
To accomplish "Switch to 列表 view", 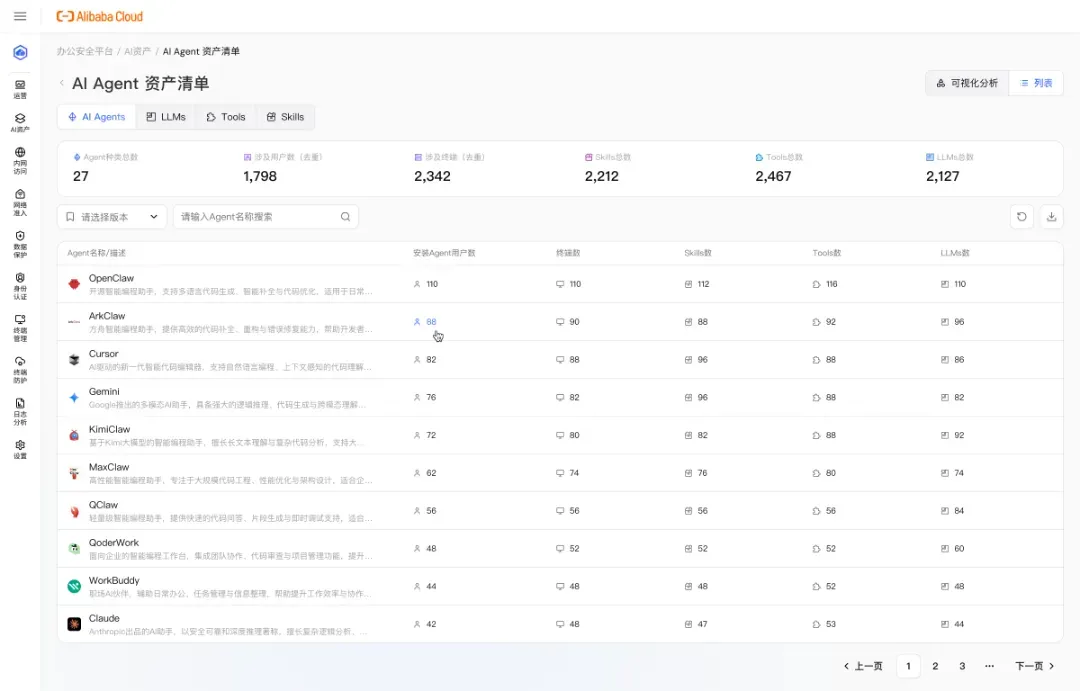I will (x=1036, y=83).
